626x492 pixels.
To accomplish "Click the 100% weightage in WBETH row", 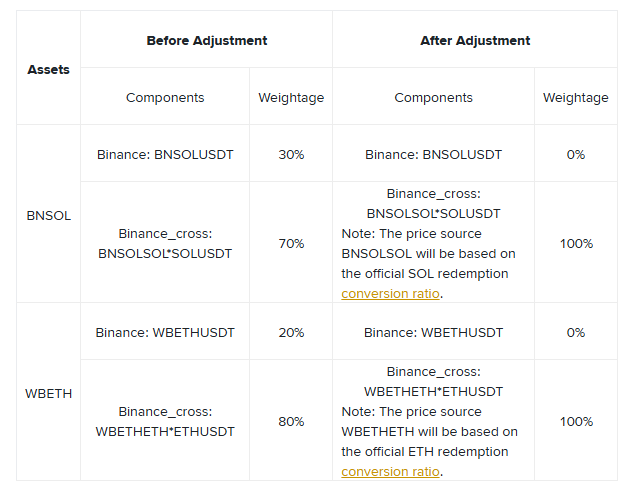I will [576, 421].
